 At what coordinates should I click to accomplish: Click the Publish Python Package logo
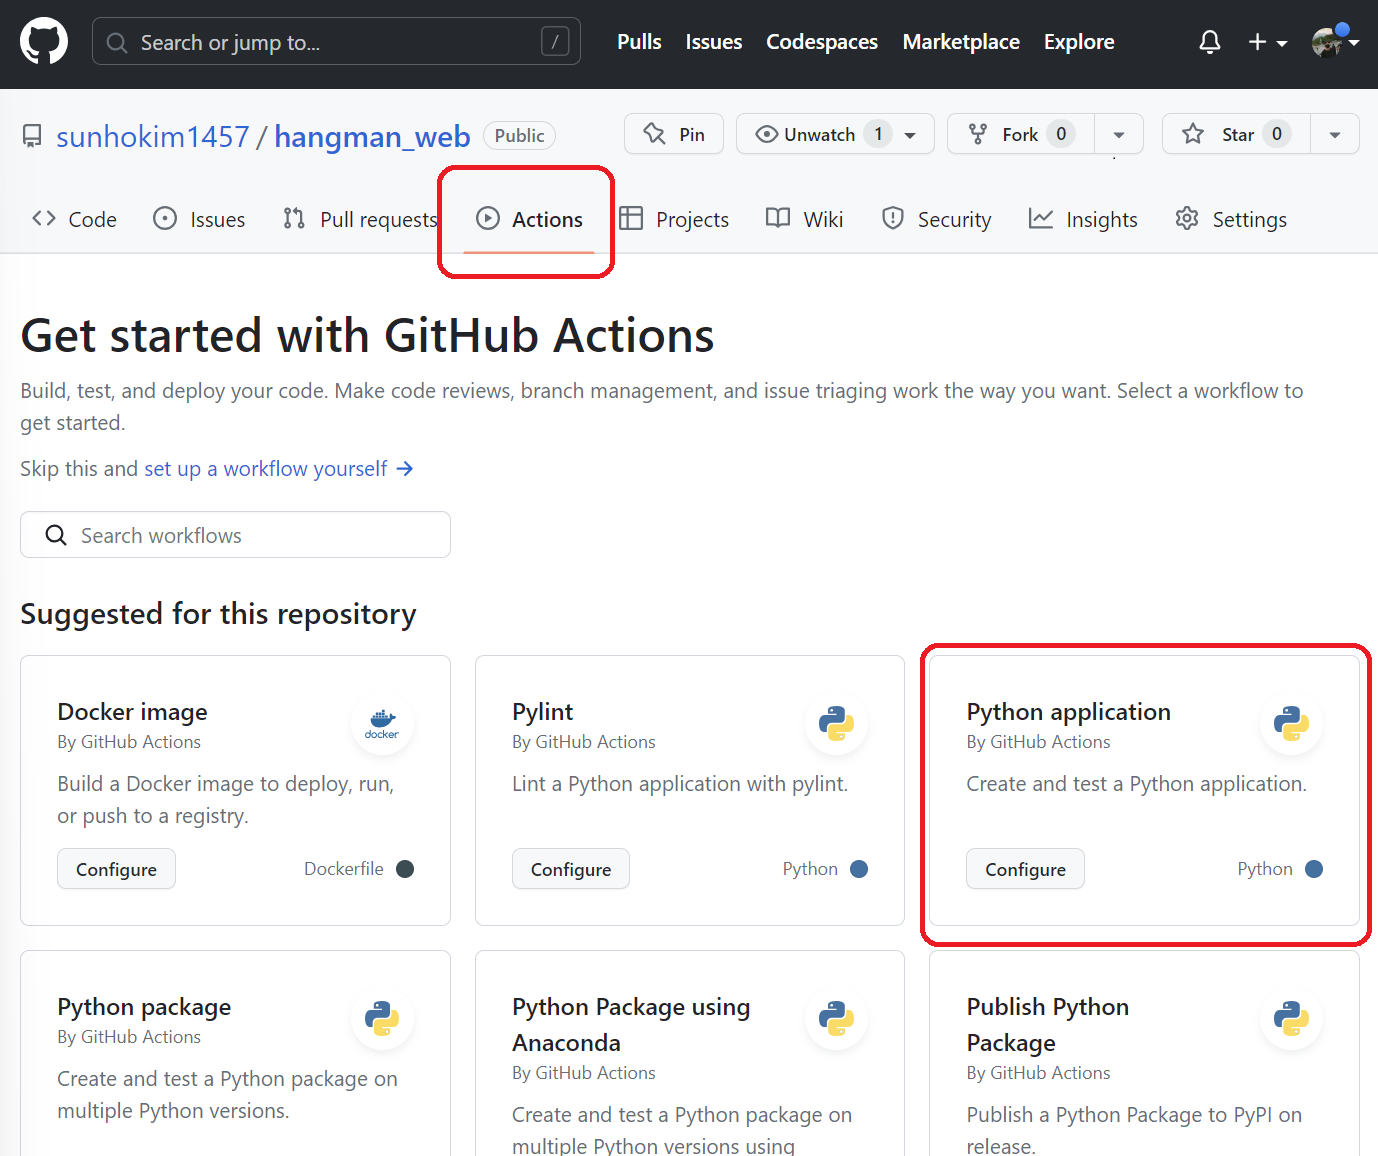1291,1018
